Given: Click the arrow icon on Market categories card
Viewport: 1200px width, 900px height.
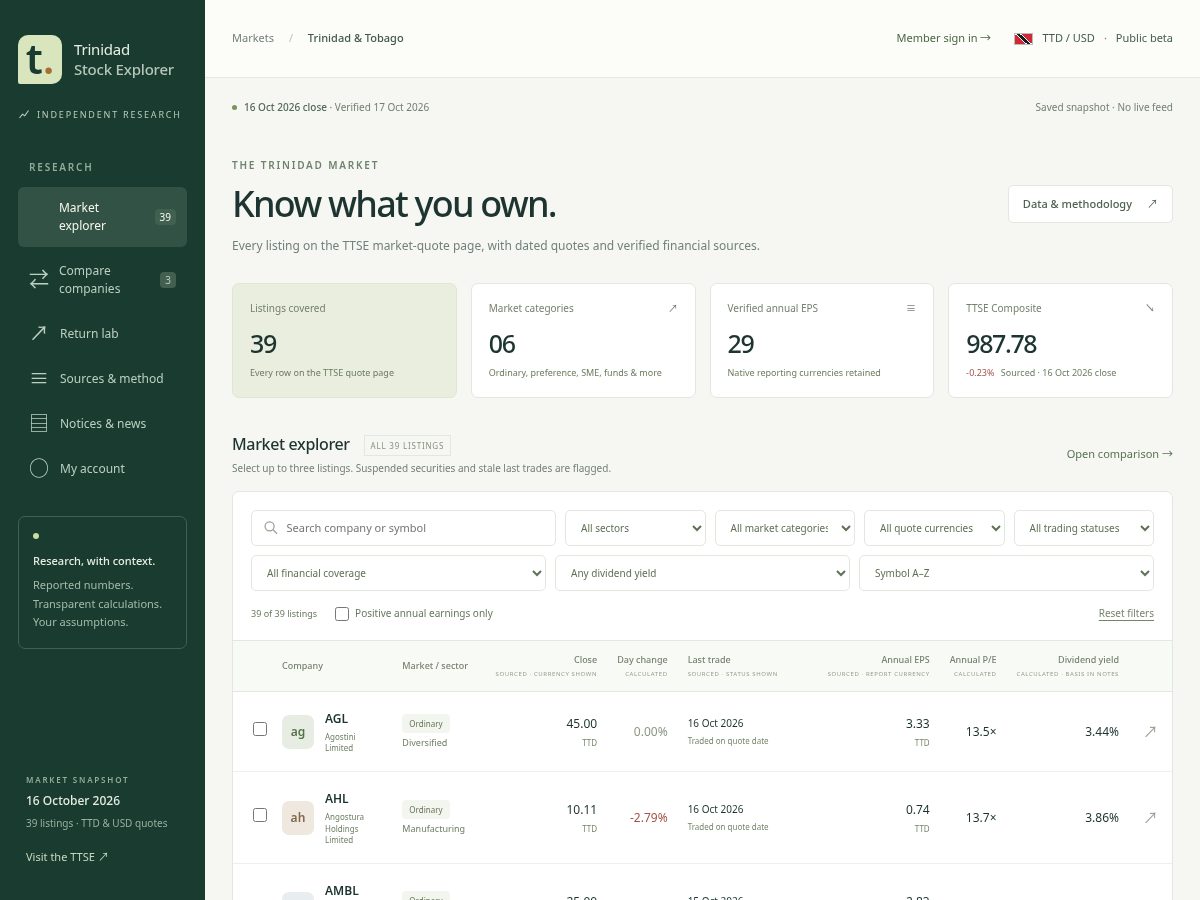Looking at the screenshot, I should click(x=673, y=308).
